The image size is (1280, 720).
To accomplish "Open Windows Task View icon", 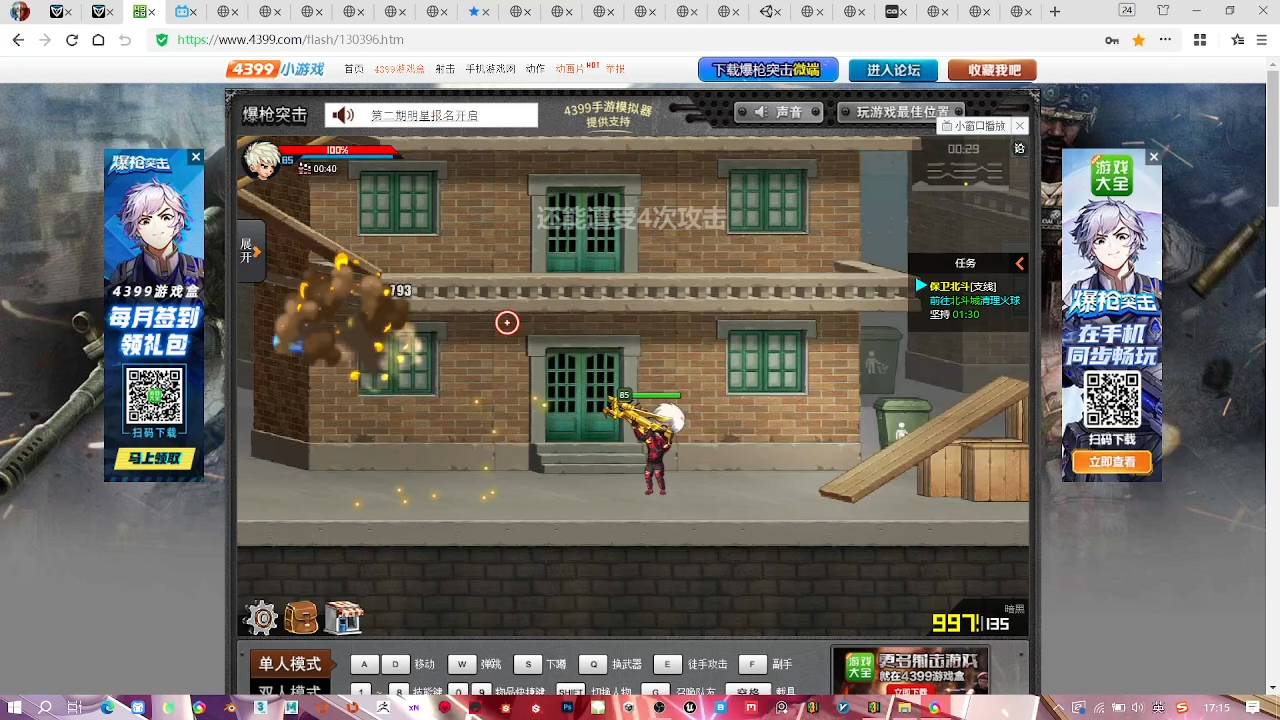I will point(75,707).
